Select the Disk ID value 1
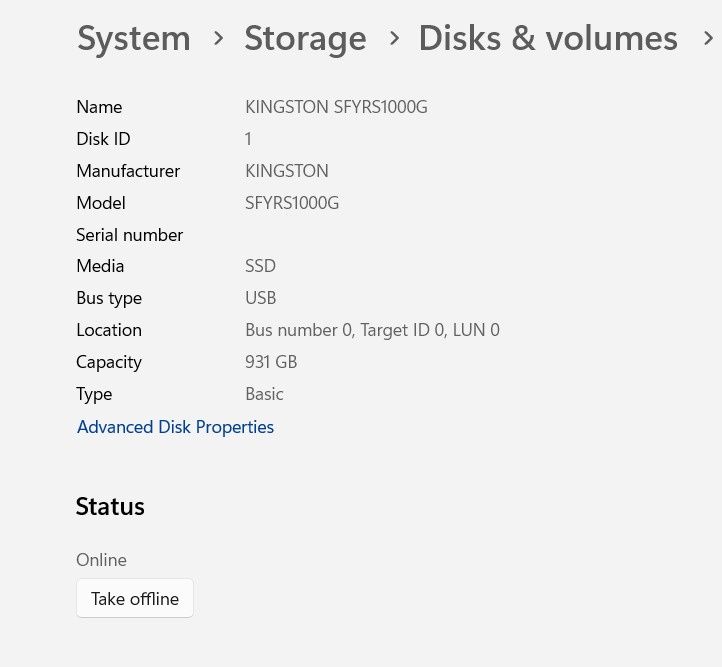722x667 pixels. [x=248, y=139]
